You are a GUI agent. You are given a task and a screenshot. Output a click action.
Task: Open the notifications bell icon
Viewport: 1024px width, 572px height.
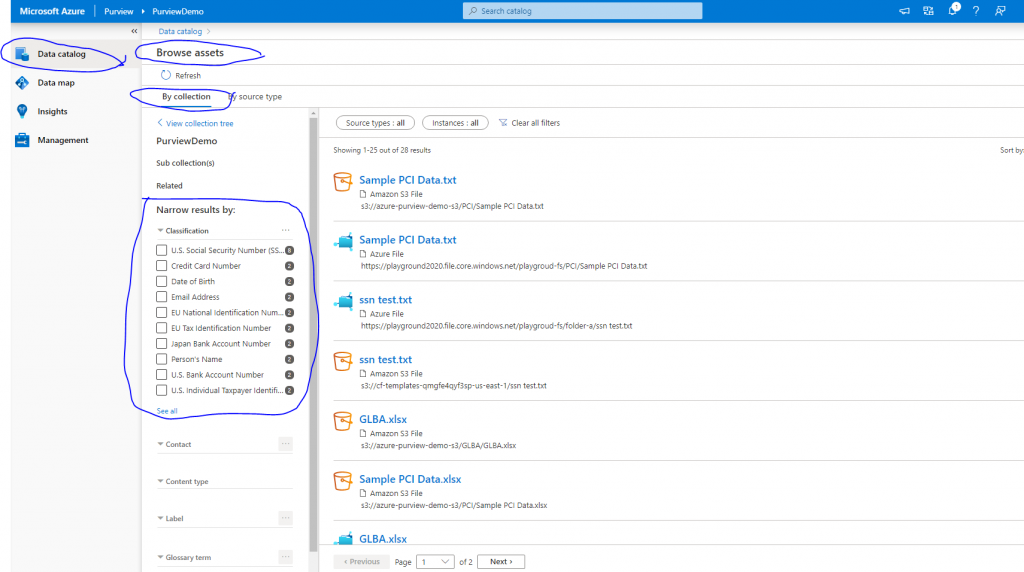[953, 11]
